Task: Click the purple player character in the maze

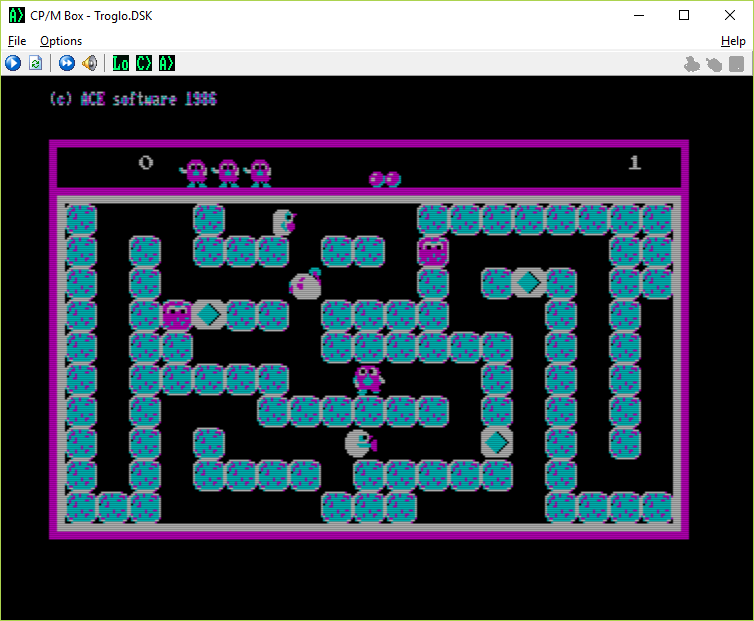Action: pos(368,380)
